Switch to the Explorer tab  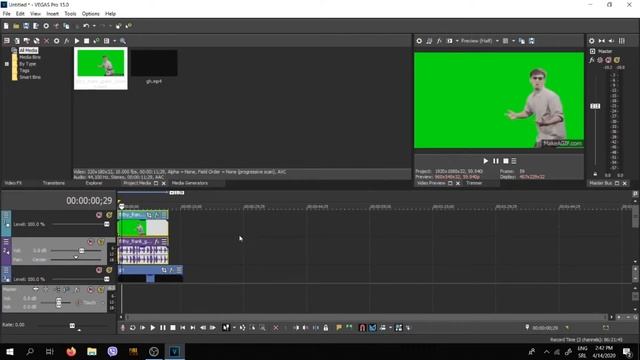tap(94, 183)
